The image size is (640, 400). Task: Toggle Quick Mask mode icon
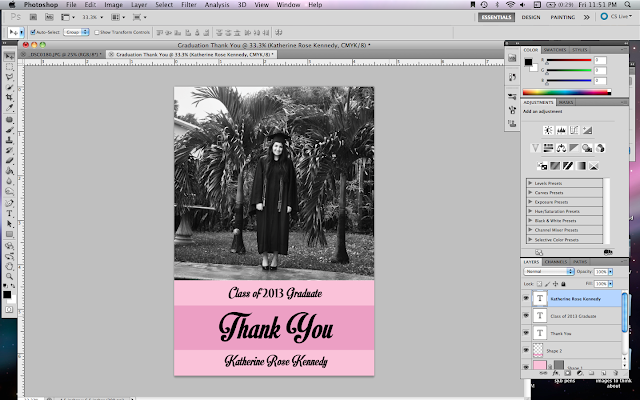(x=9, y=310)
